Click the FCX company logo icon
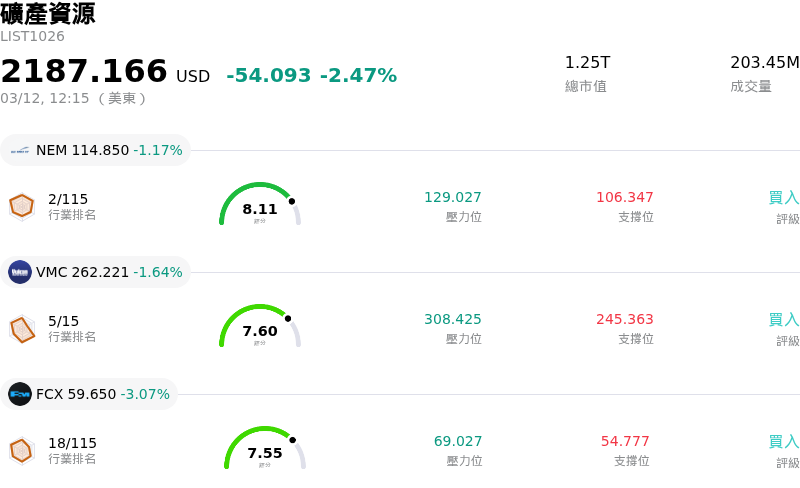Viewport: 800px width, 488px height. (20, 394)
